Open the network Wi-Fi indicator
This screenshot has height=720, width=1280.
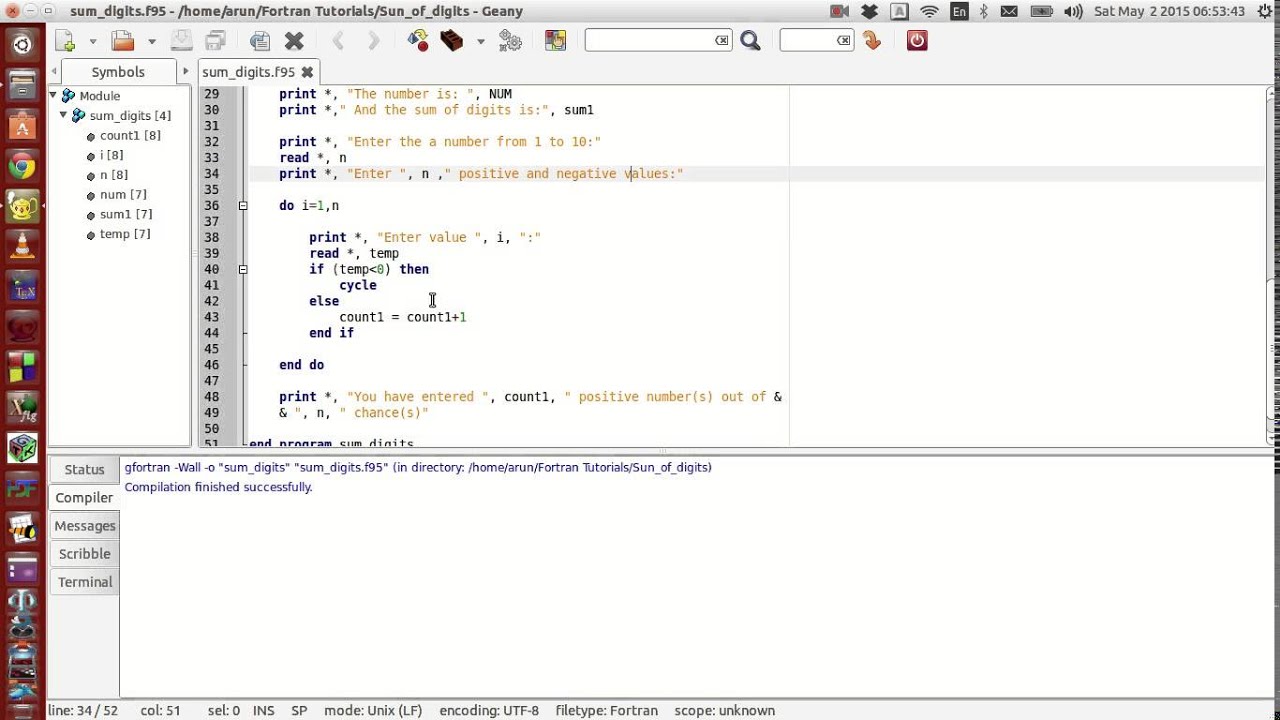tap(929, 12)
